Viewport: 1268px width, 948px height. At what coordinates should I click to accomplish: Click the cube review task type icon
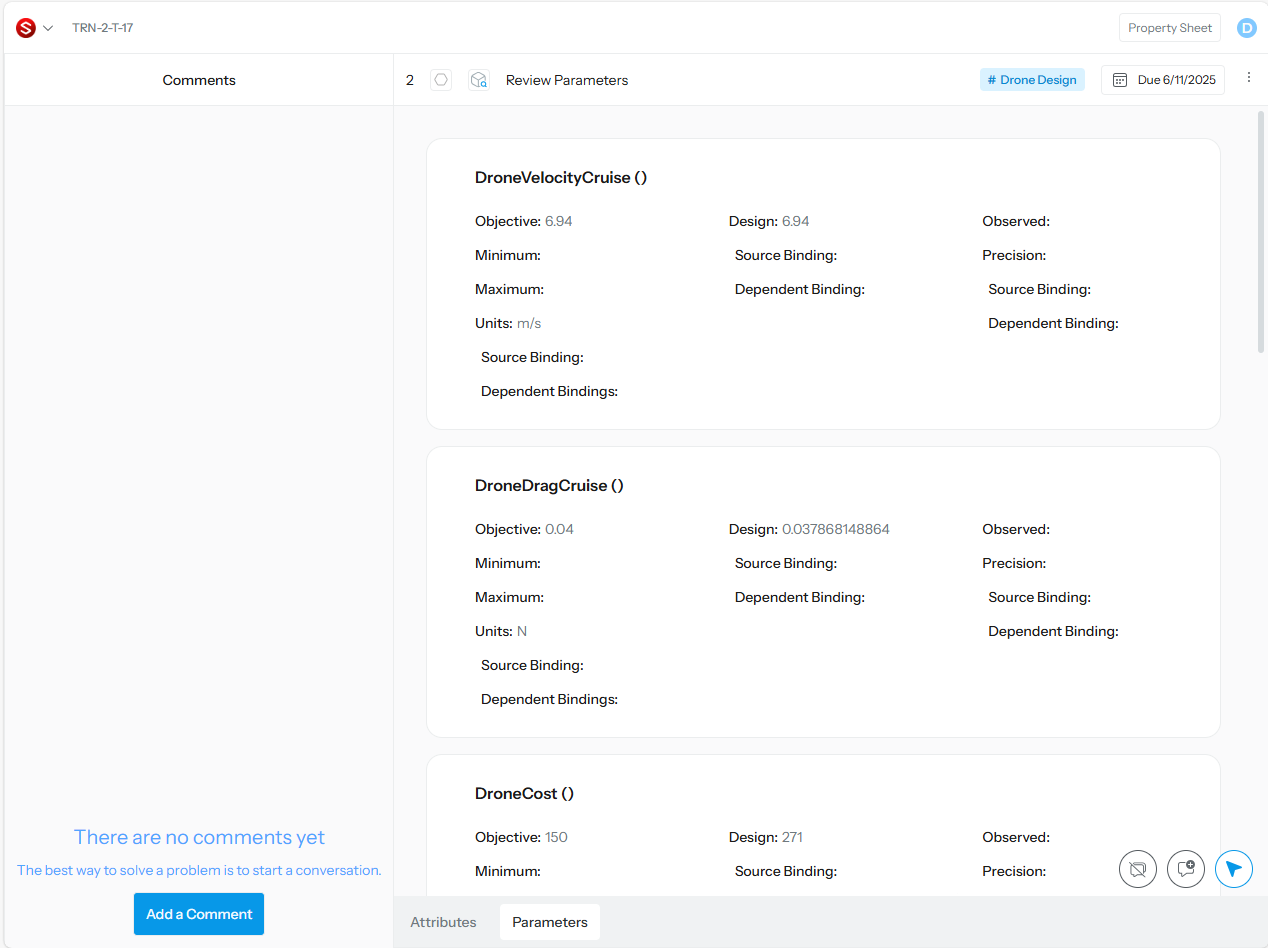click(x=479, y=80)
